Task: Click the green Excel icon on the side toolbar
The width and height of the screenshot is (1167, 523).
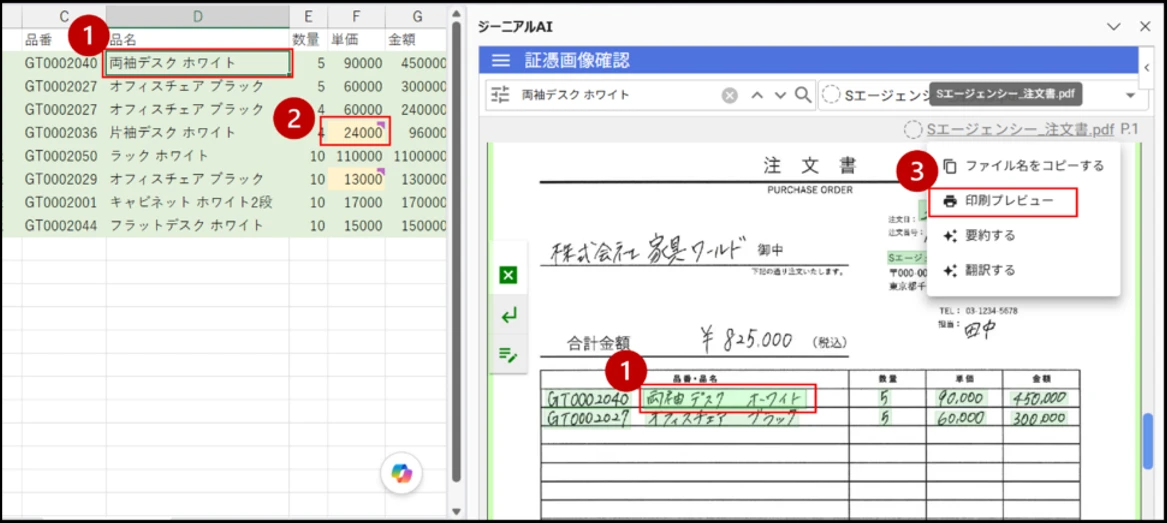Action: 508,276
